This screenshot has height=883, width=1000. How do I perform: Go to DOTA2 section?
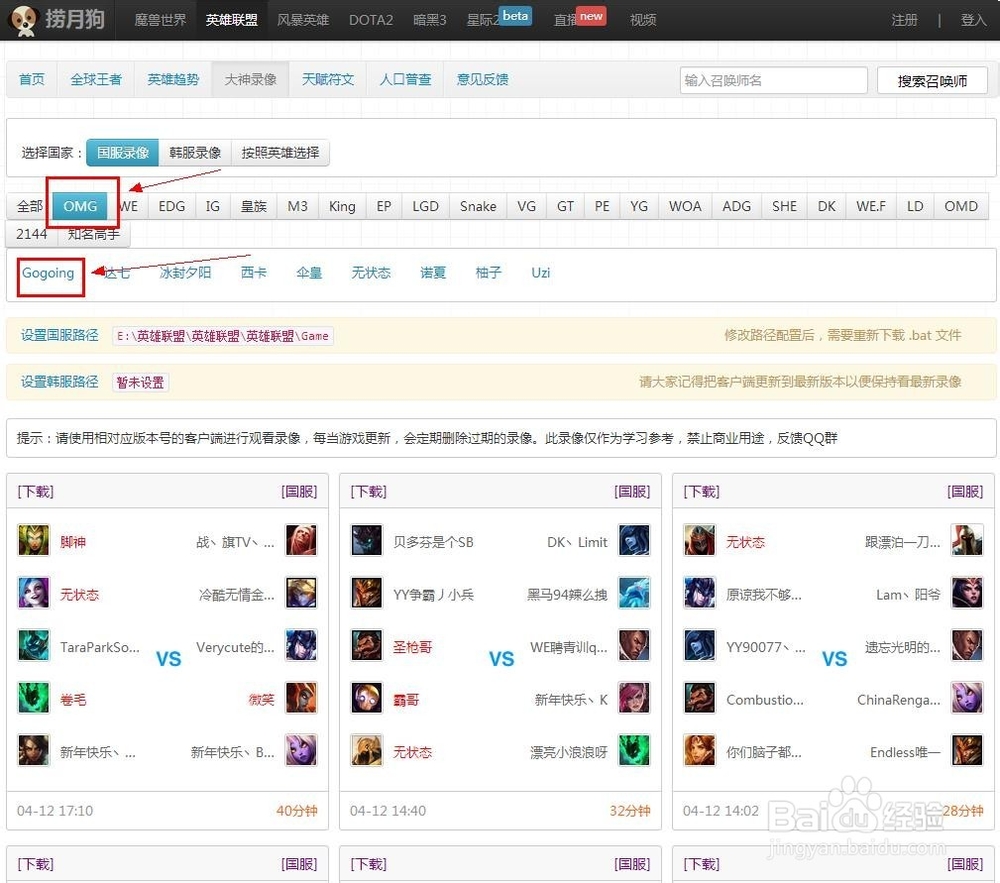click(x=371, y=20)
